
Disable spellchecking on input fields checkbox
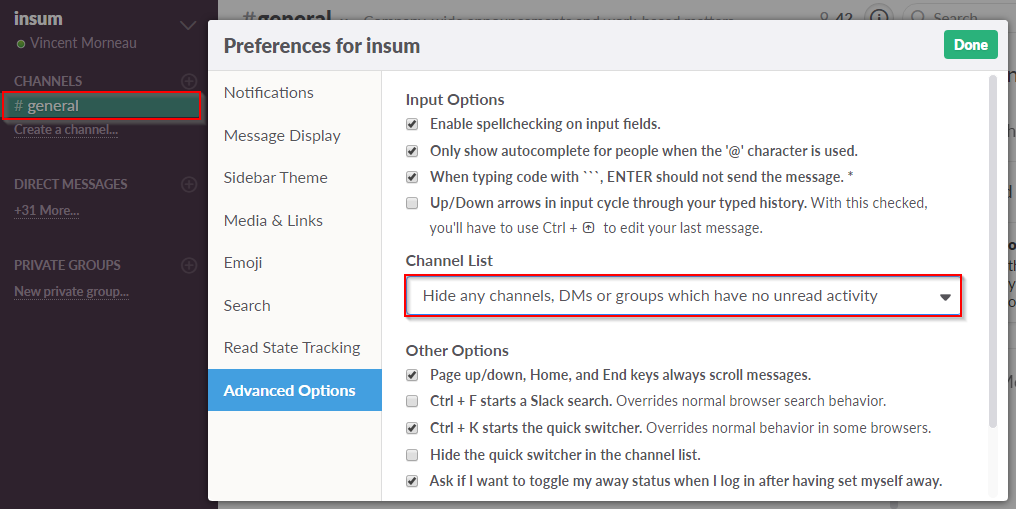412,124
